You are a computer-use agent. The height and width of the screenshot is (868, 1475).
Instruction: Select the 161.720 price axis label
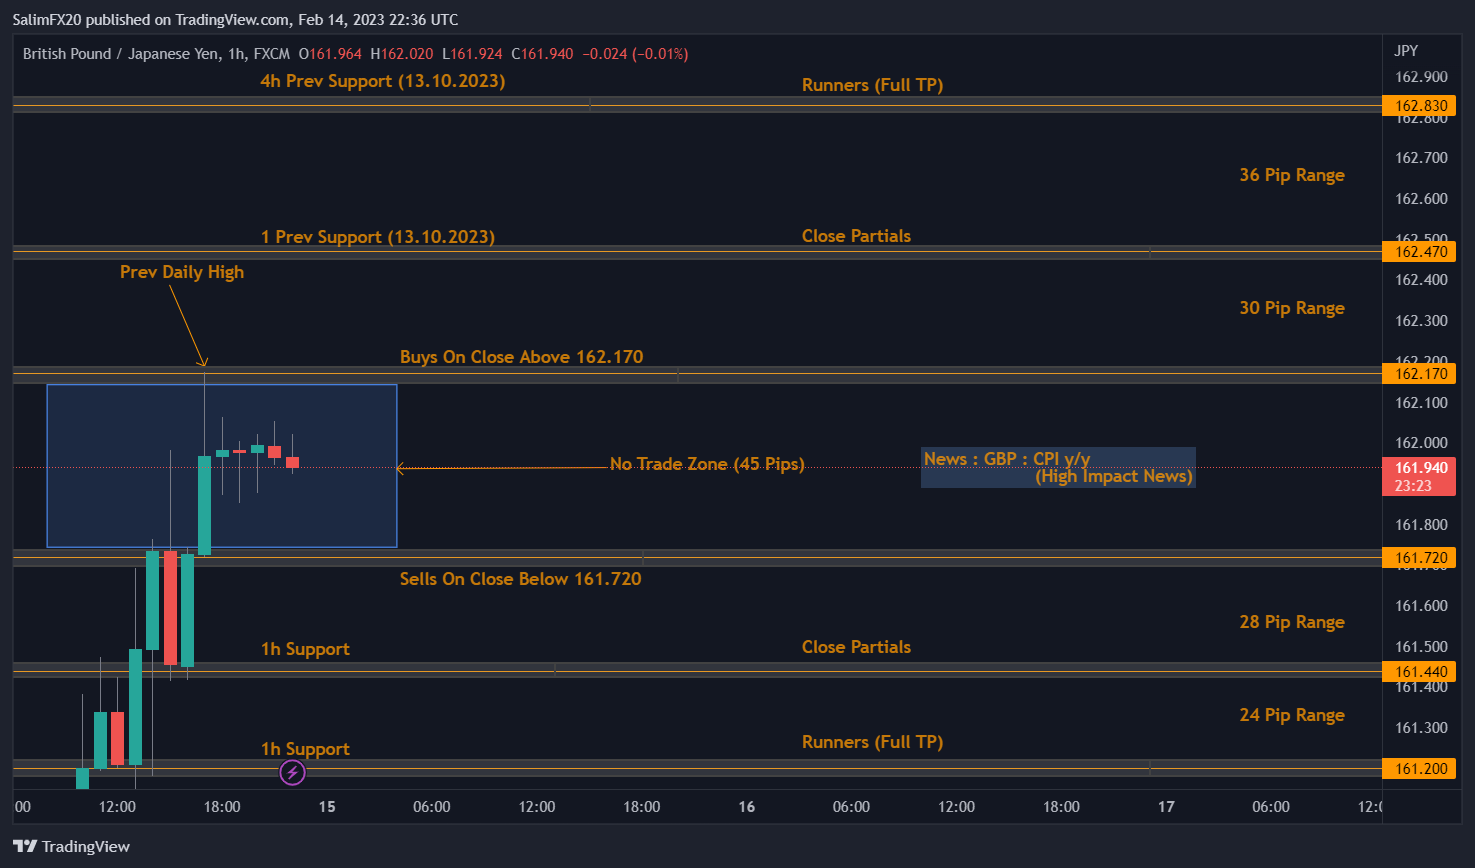pyautogui.click(x=1421, y=558)
